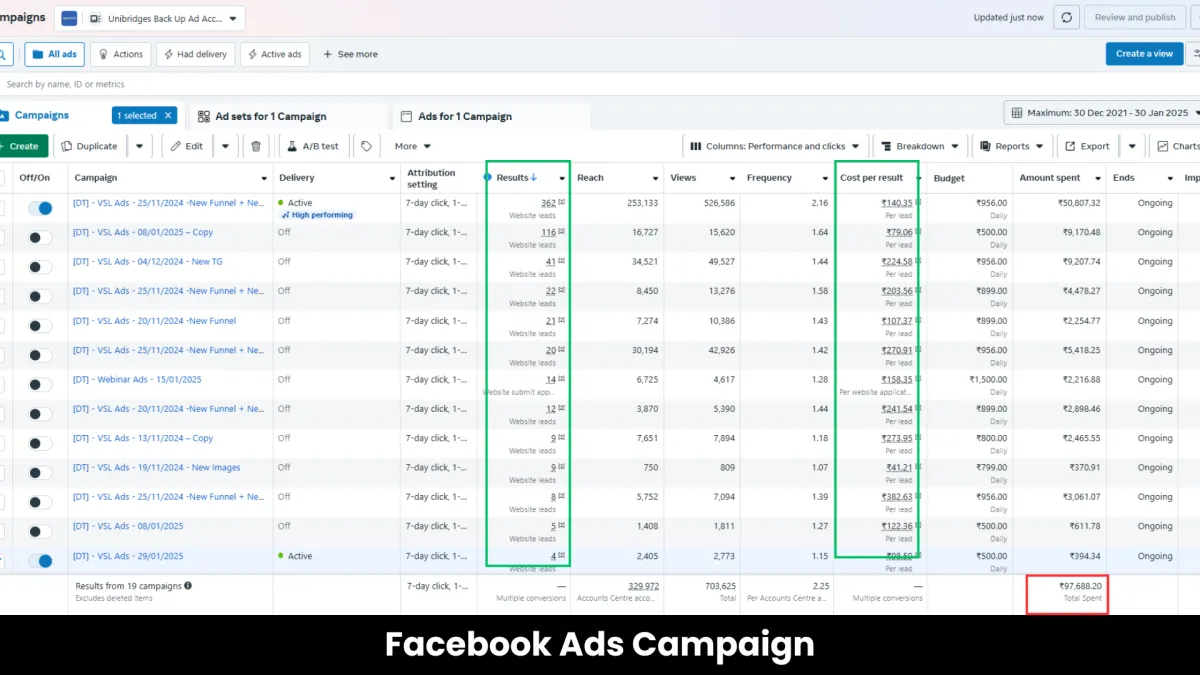Screen dimensions: 1200x675
Task: Open the Columns: Performance and clicks dropdown
Action: 776,146
